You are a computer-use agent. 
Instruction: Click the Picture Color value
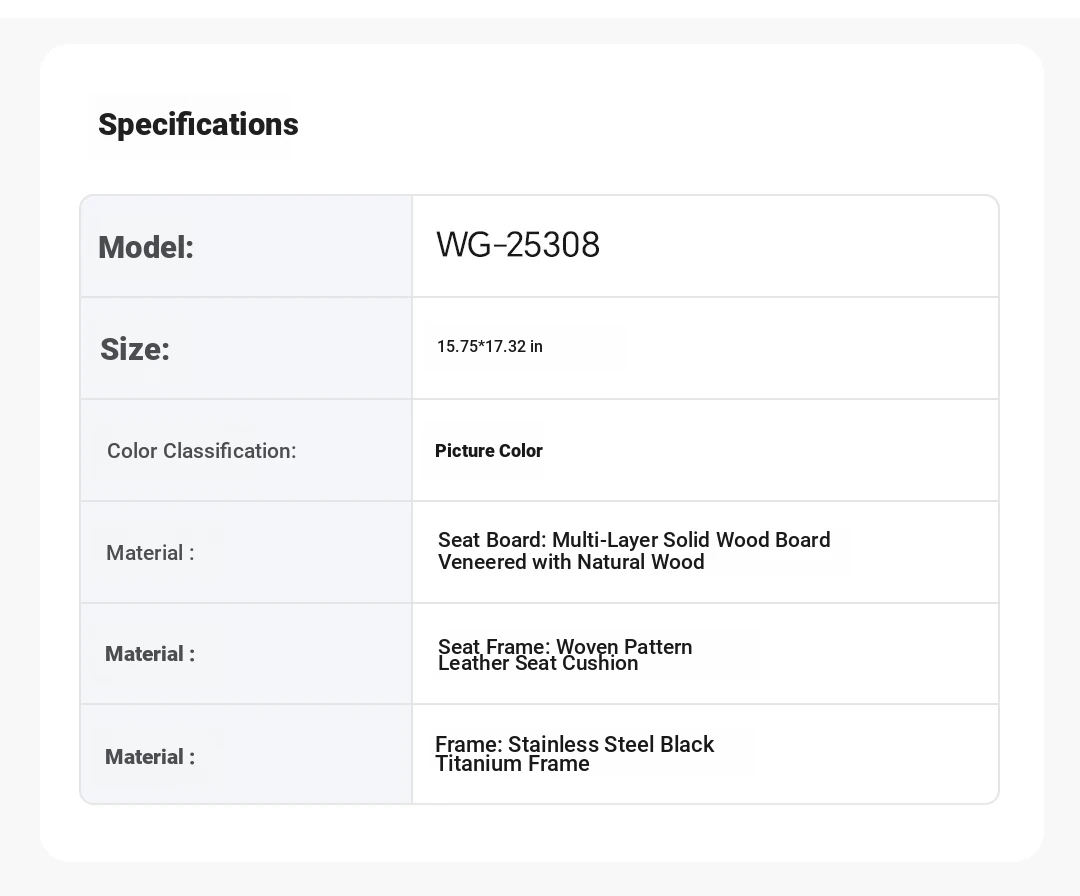click(x=488, y=450)
